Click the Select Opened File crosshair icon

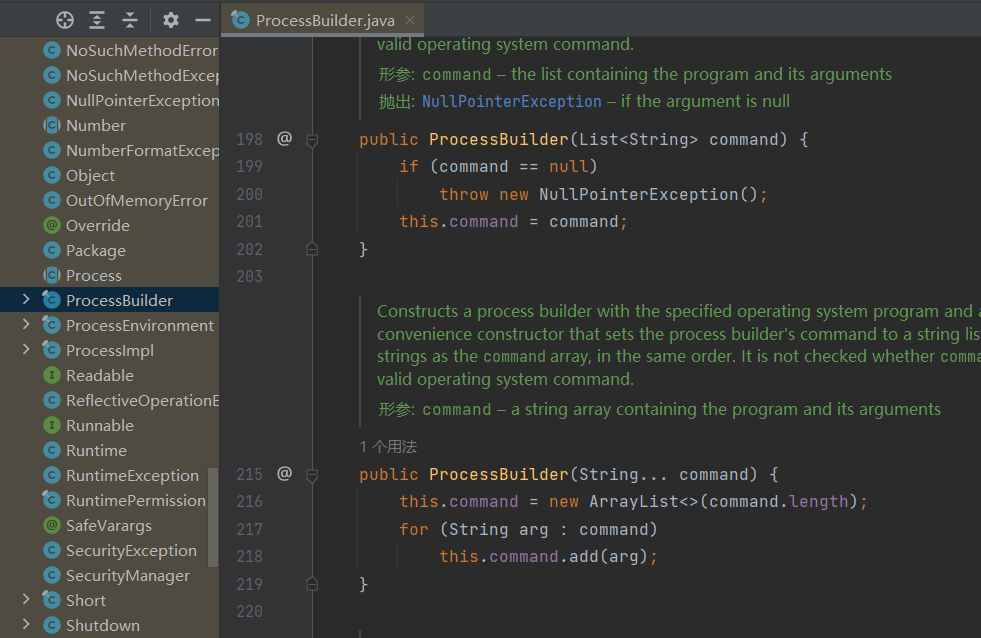point(65,20)
